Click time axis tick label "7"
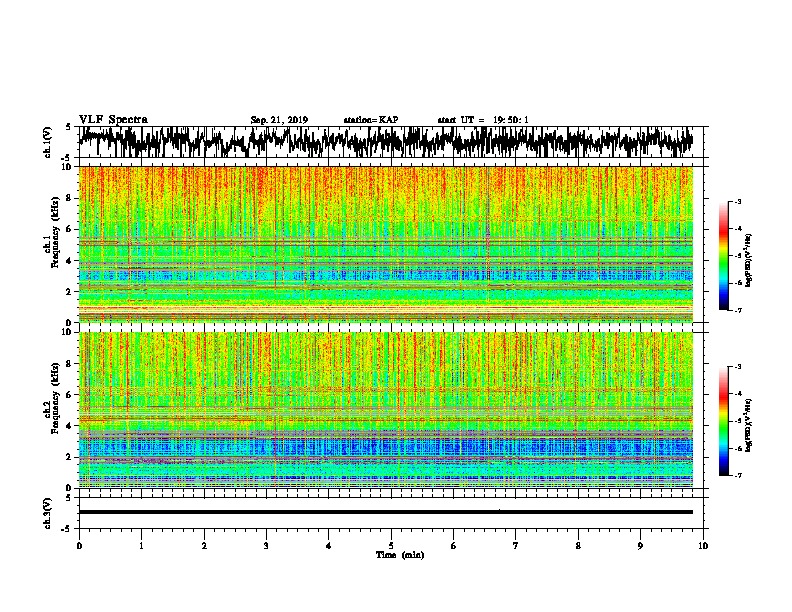Screen dimensions: 792x612 pos(516,546)
